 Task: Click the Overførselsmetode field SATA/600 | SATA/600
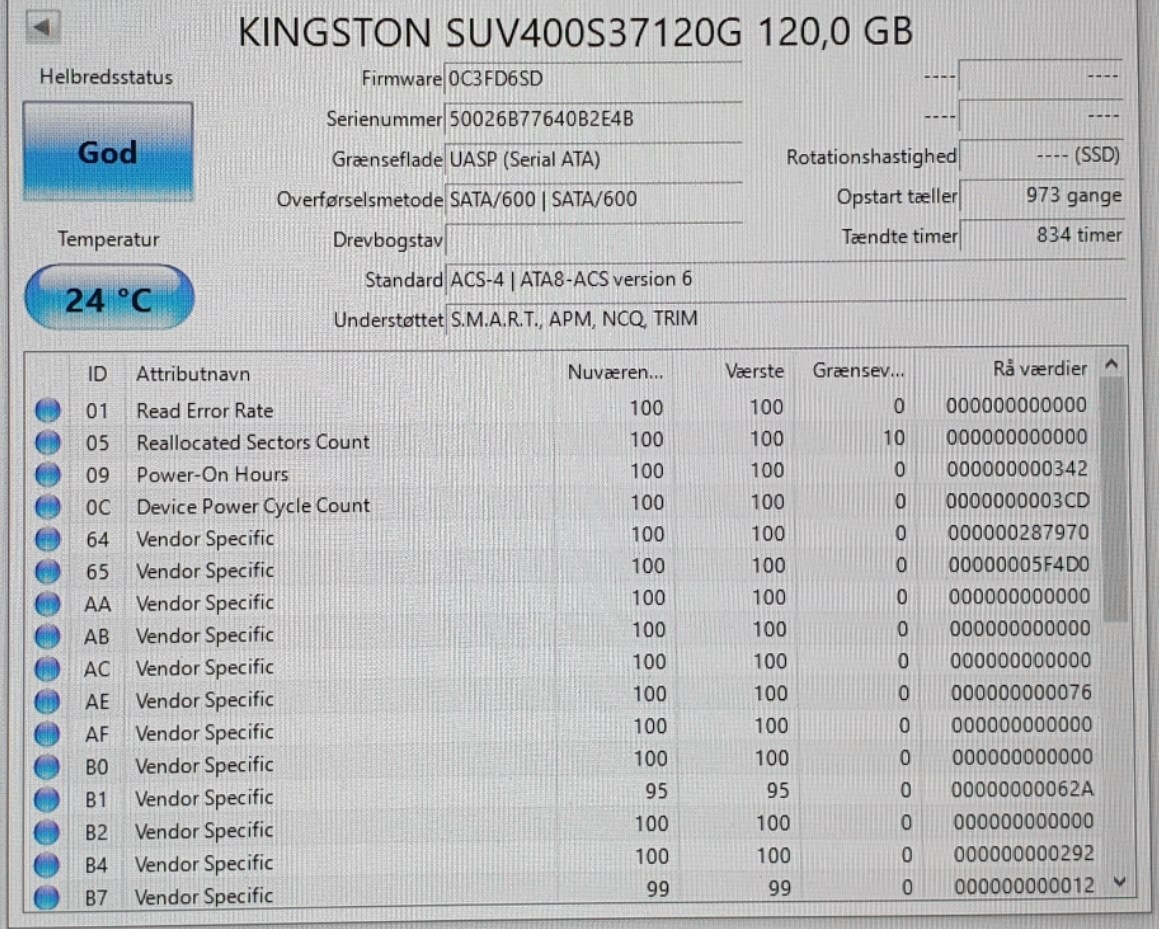point(593,199)
